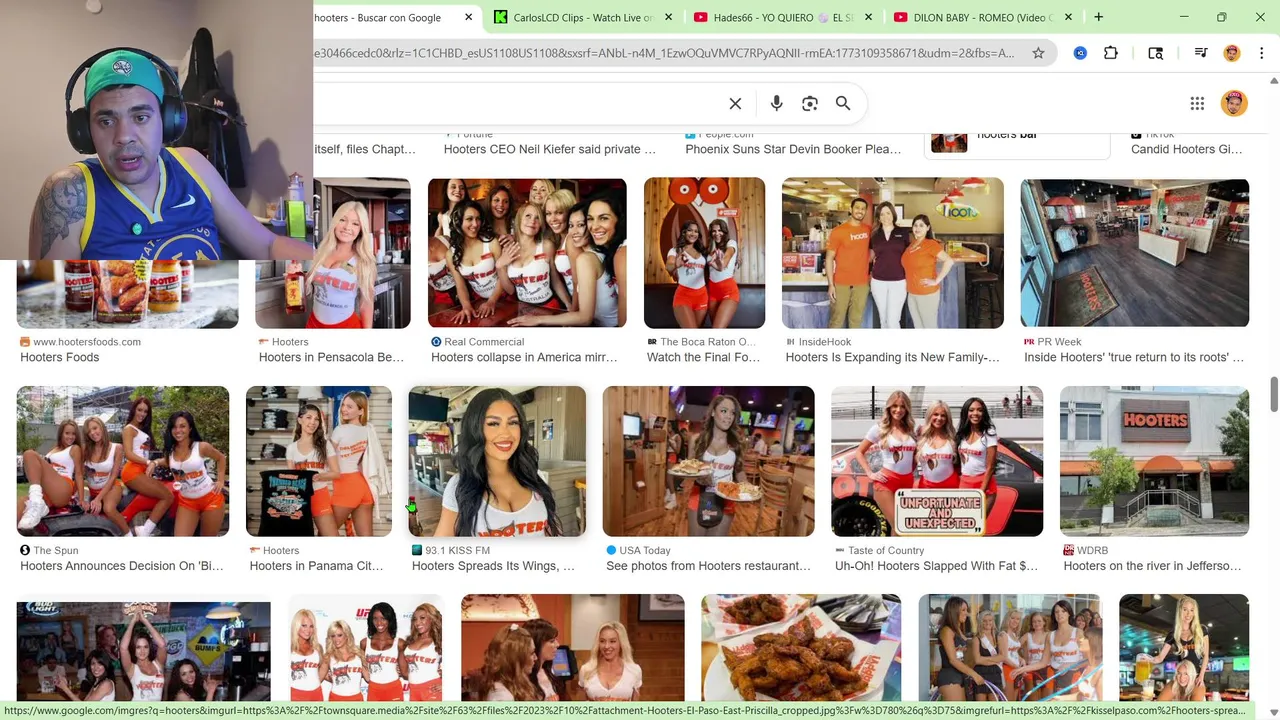
Task: Click 'Hooters Is Expanding its New Family-...' link
Action: tap(892, 357)
